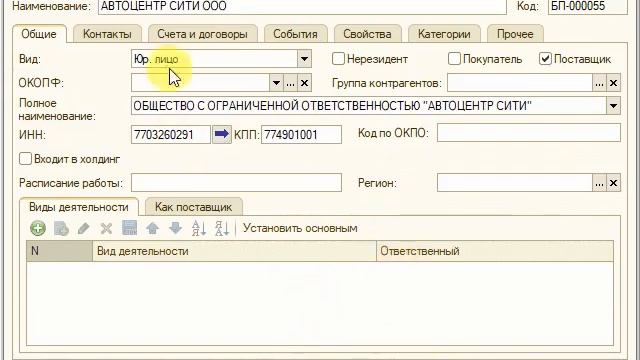Open selection for Группа контрагентов
The width and height of the screenshot is (640, 360).
[599, 83]
